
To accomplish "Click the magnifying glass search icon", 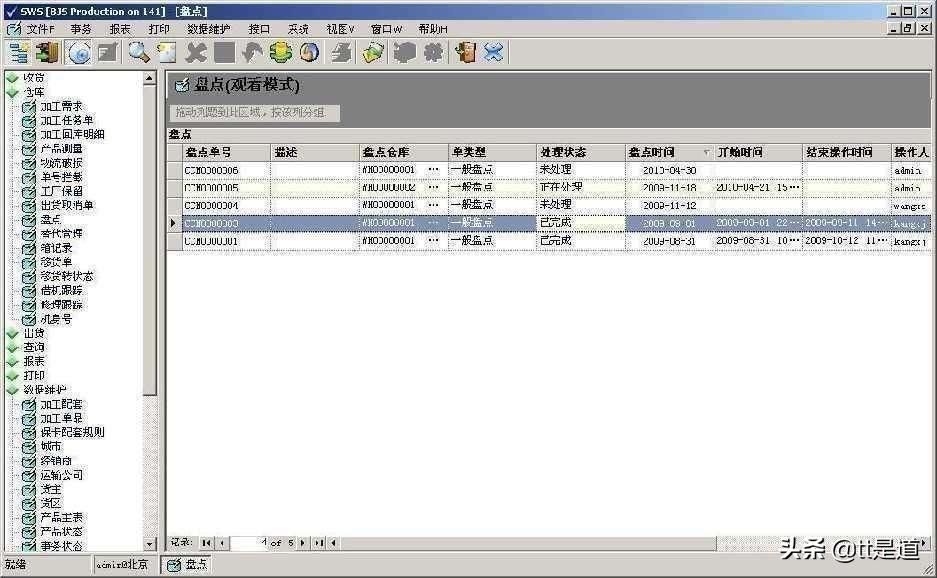I will pyautogui.click(x=139, y=53).
